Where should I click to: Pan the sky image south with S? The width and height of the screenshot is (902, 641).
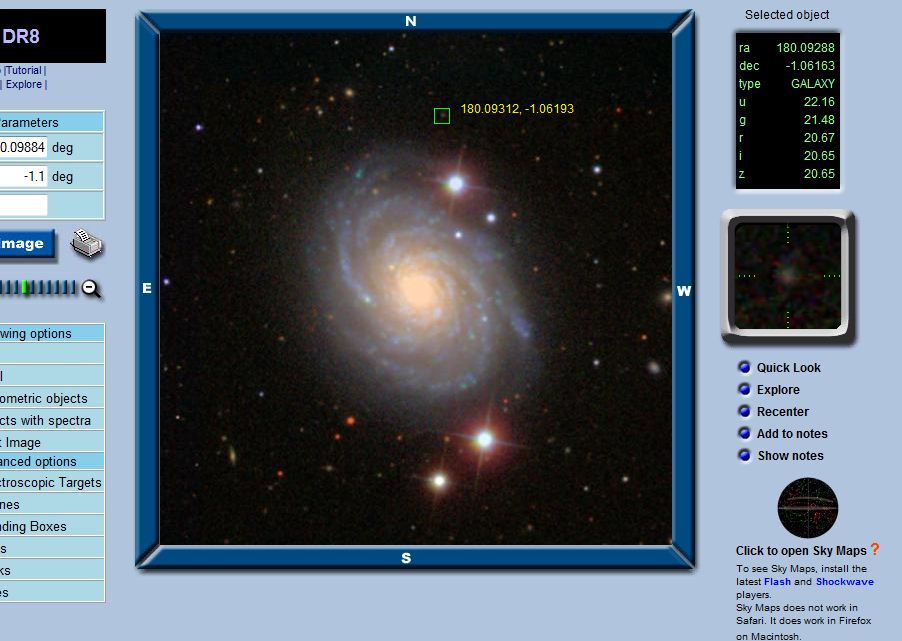click(x=406, y=558)
